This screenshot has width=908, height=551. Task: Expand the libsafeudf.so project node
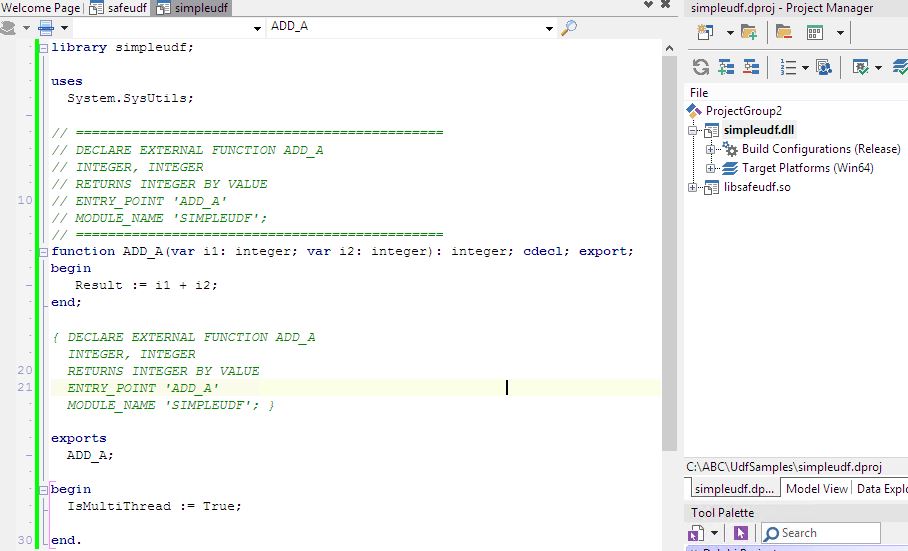click(x=691, y=187)
